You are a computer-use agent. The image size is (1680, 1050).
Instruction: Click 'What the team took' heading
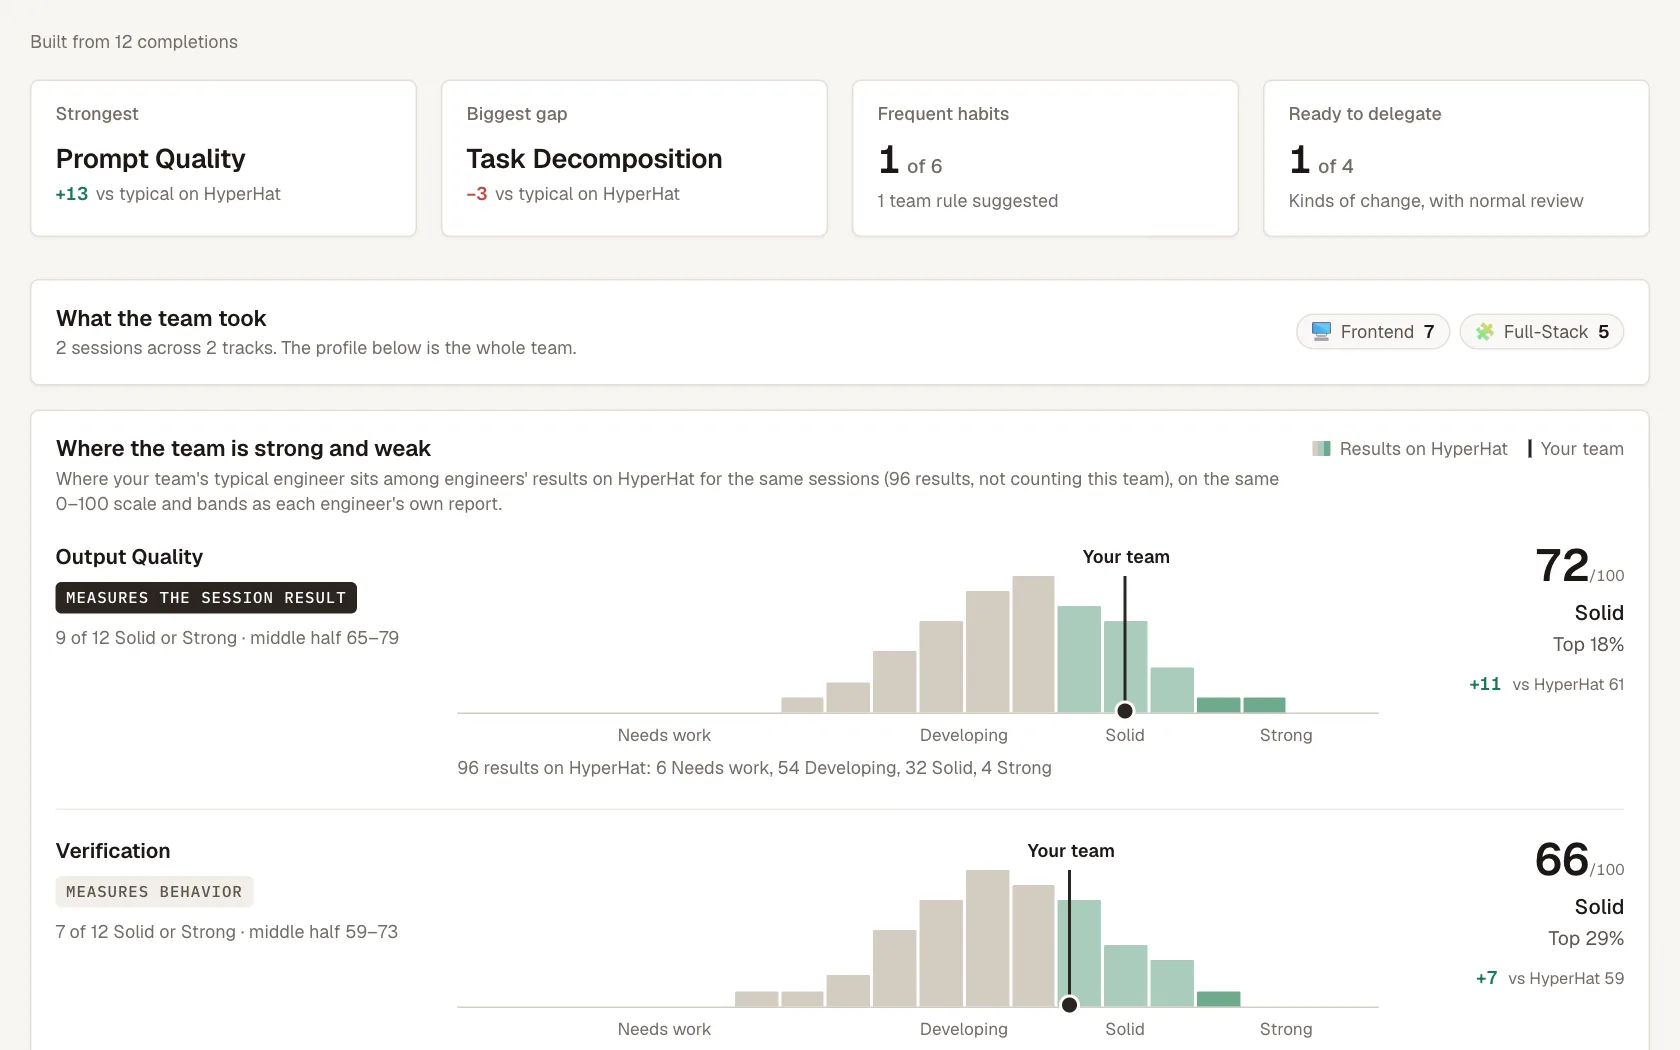(x=161, y=318)
